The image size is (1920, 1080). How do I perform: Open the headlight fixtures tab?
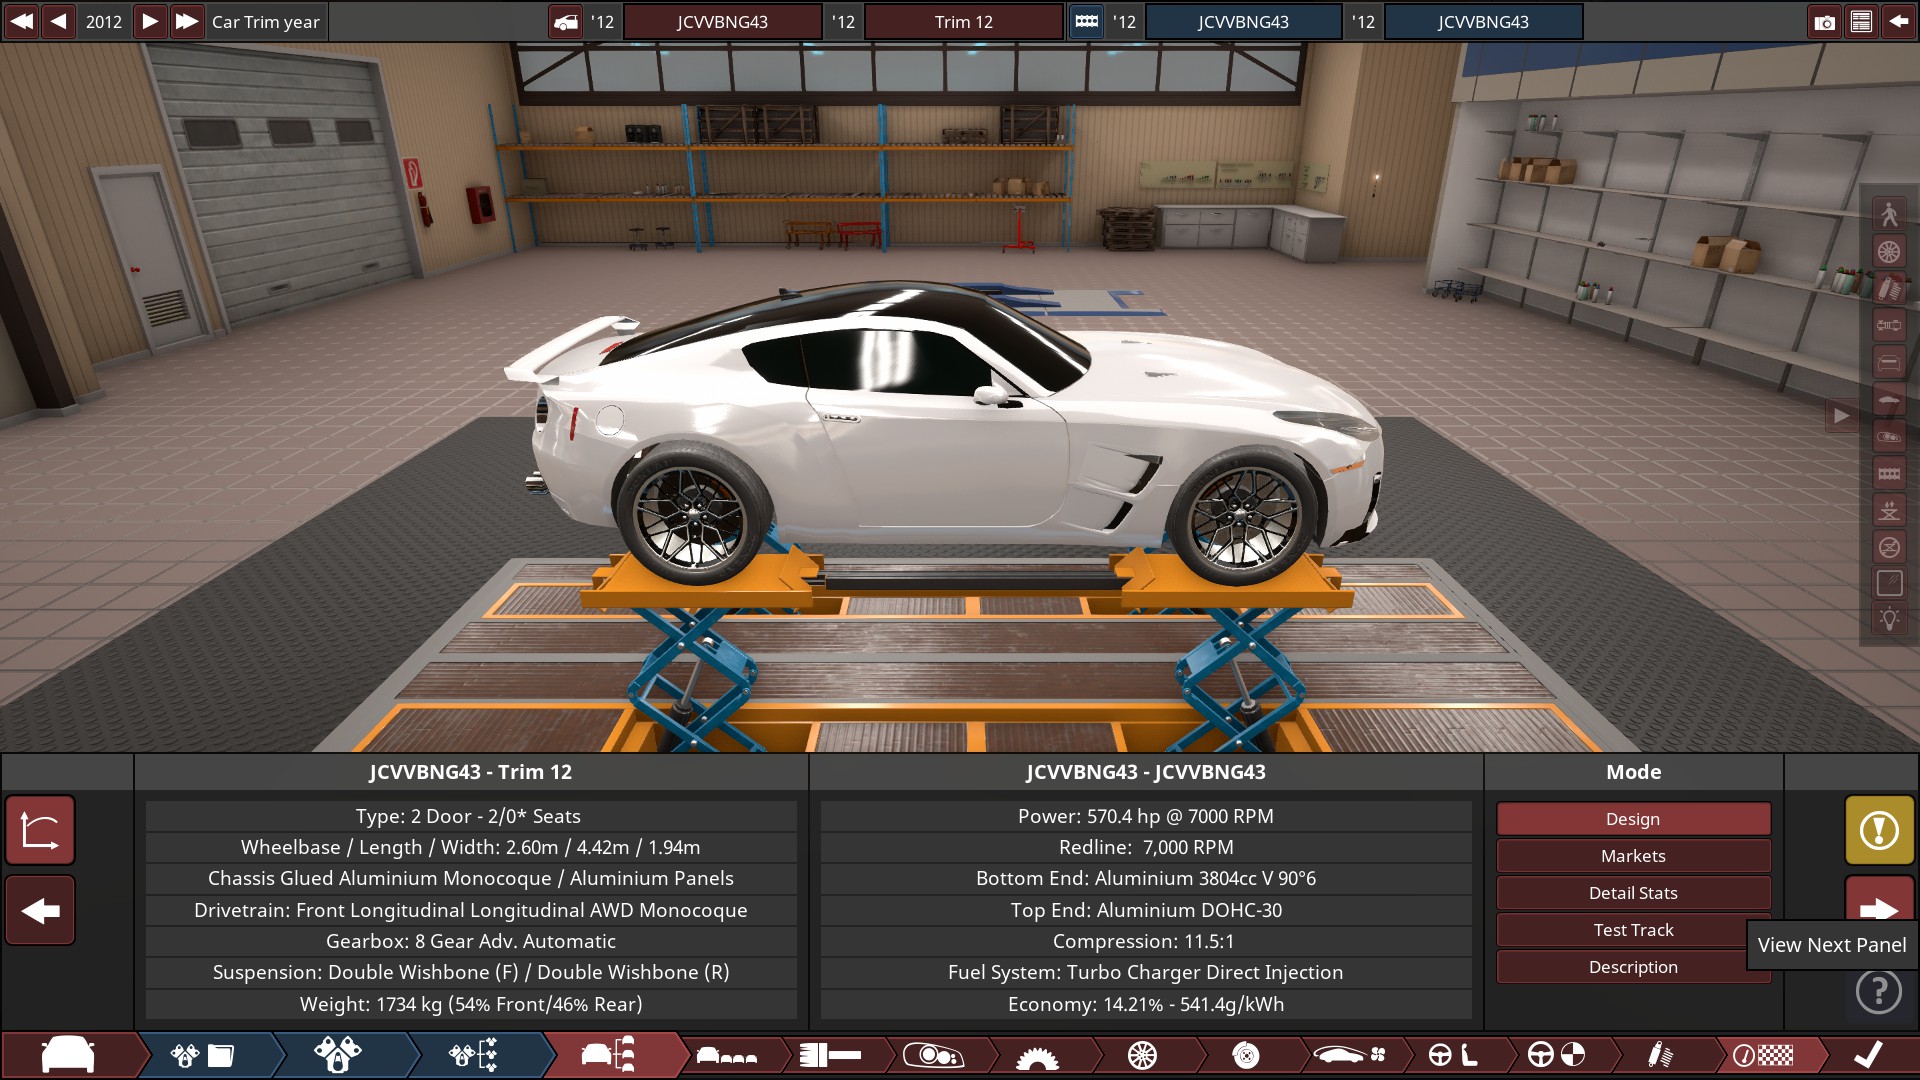click(933, 1055)
